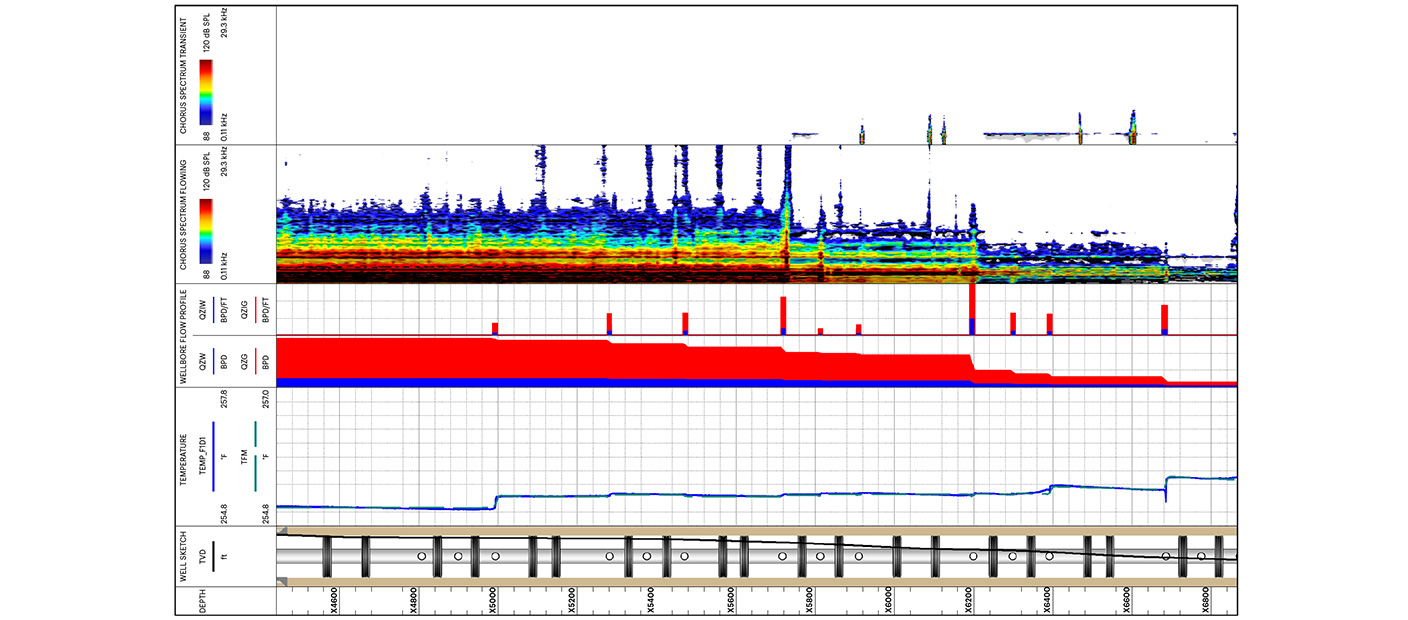This screenshot has width=1408, height=620.
Task: Click the Chorus Spectrum Flowing color scale bar
Action: click(x=205, y=231)
